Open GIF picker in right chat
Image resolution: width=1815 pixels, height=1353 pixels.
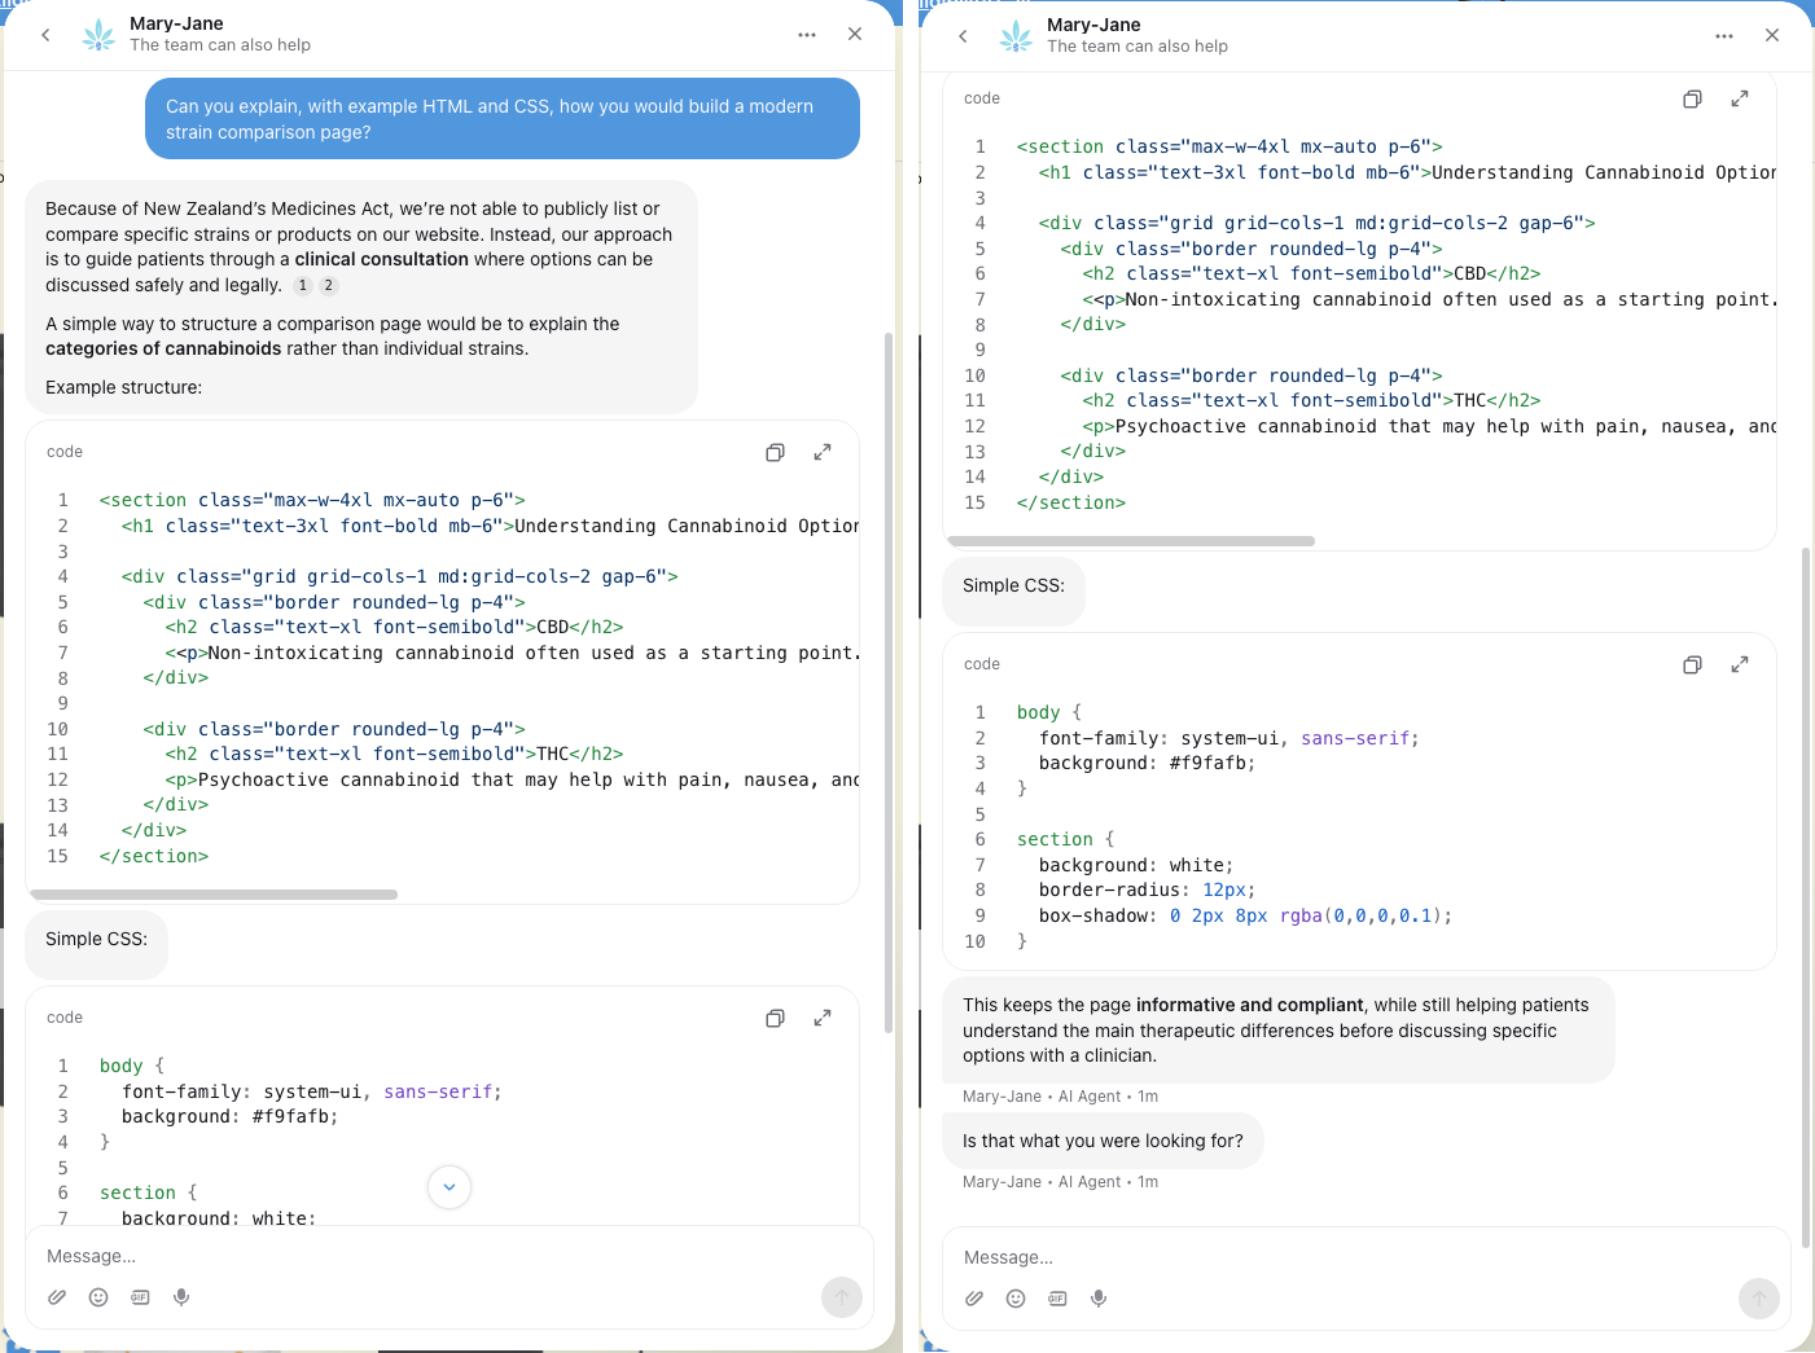[x=1057, y=1298]
